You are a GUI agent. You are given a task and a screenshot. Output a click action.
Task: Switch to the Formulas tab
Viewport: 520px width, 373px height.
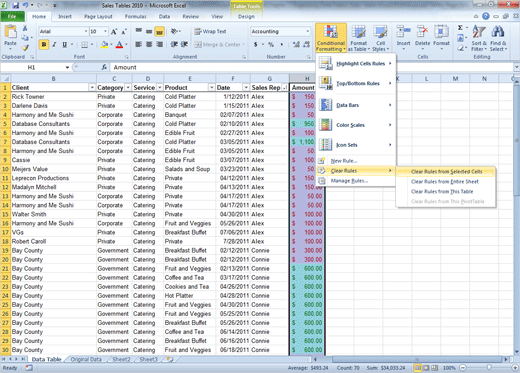point(136,16)
